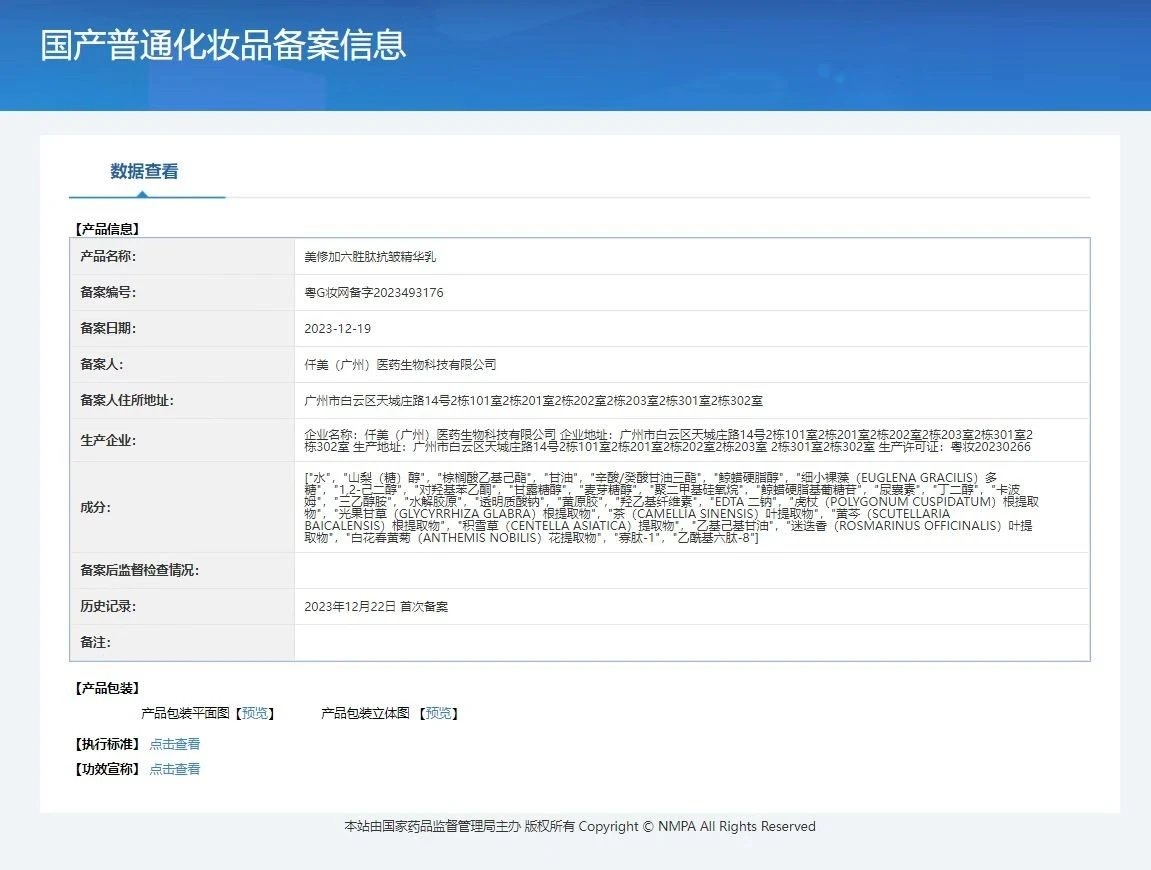Click the 产品包装平面图 label

[x=186, y=713]
